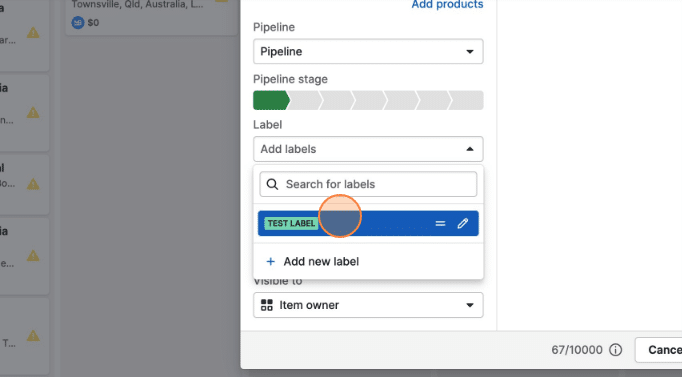
Task: Edit TEST LABEL with the pencil icon
Action: point(463,224)
